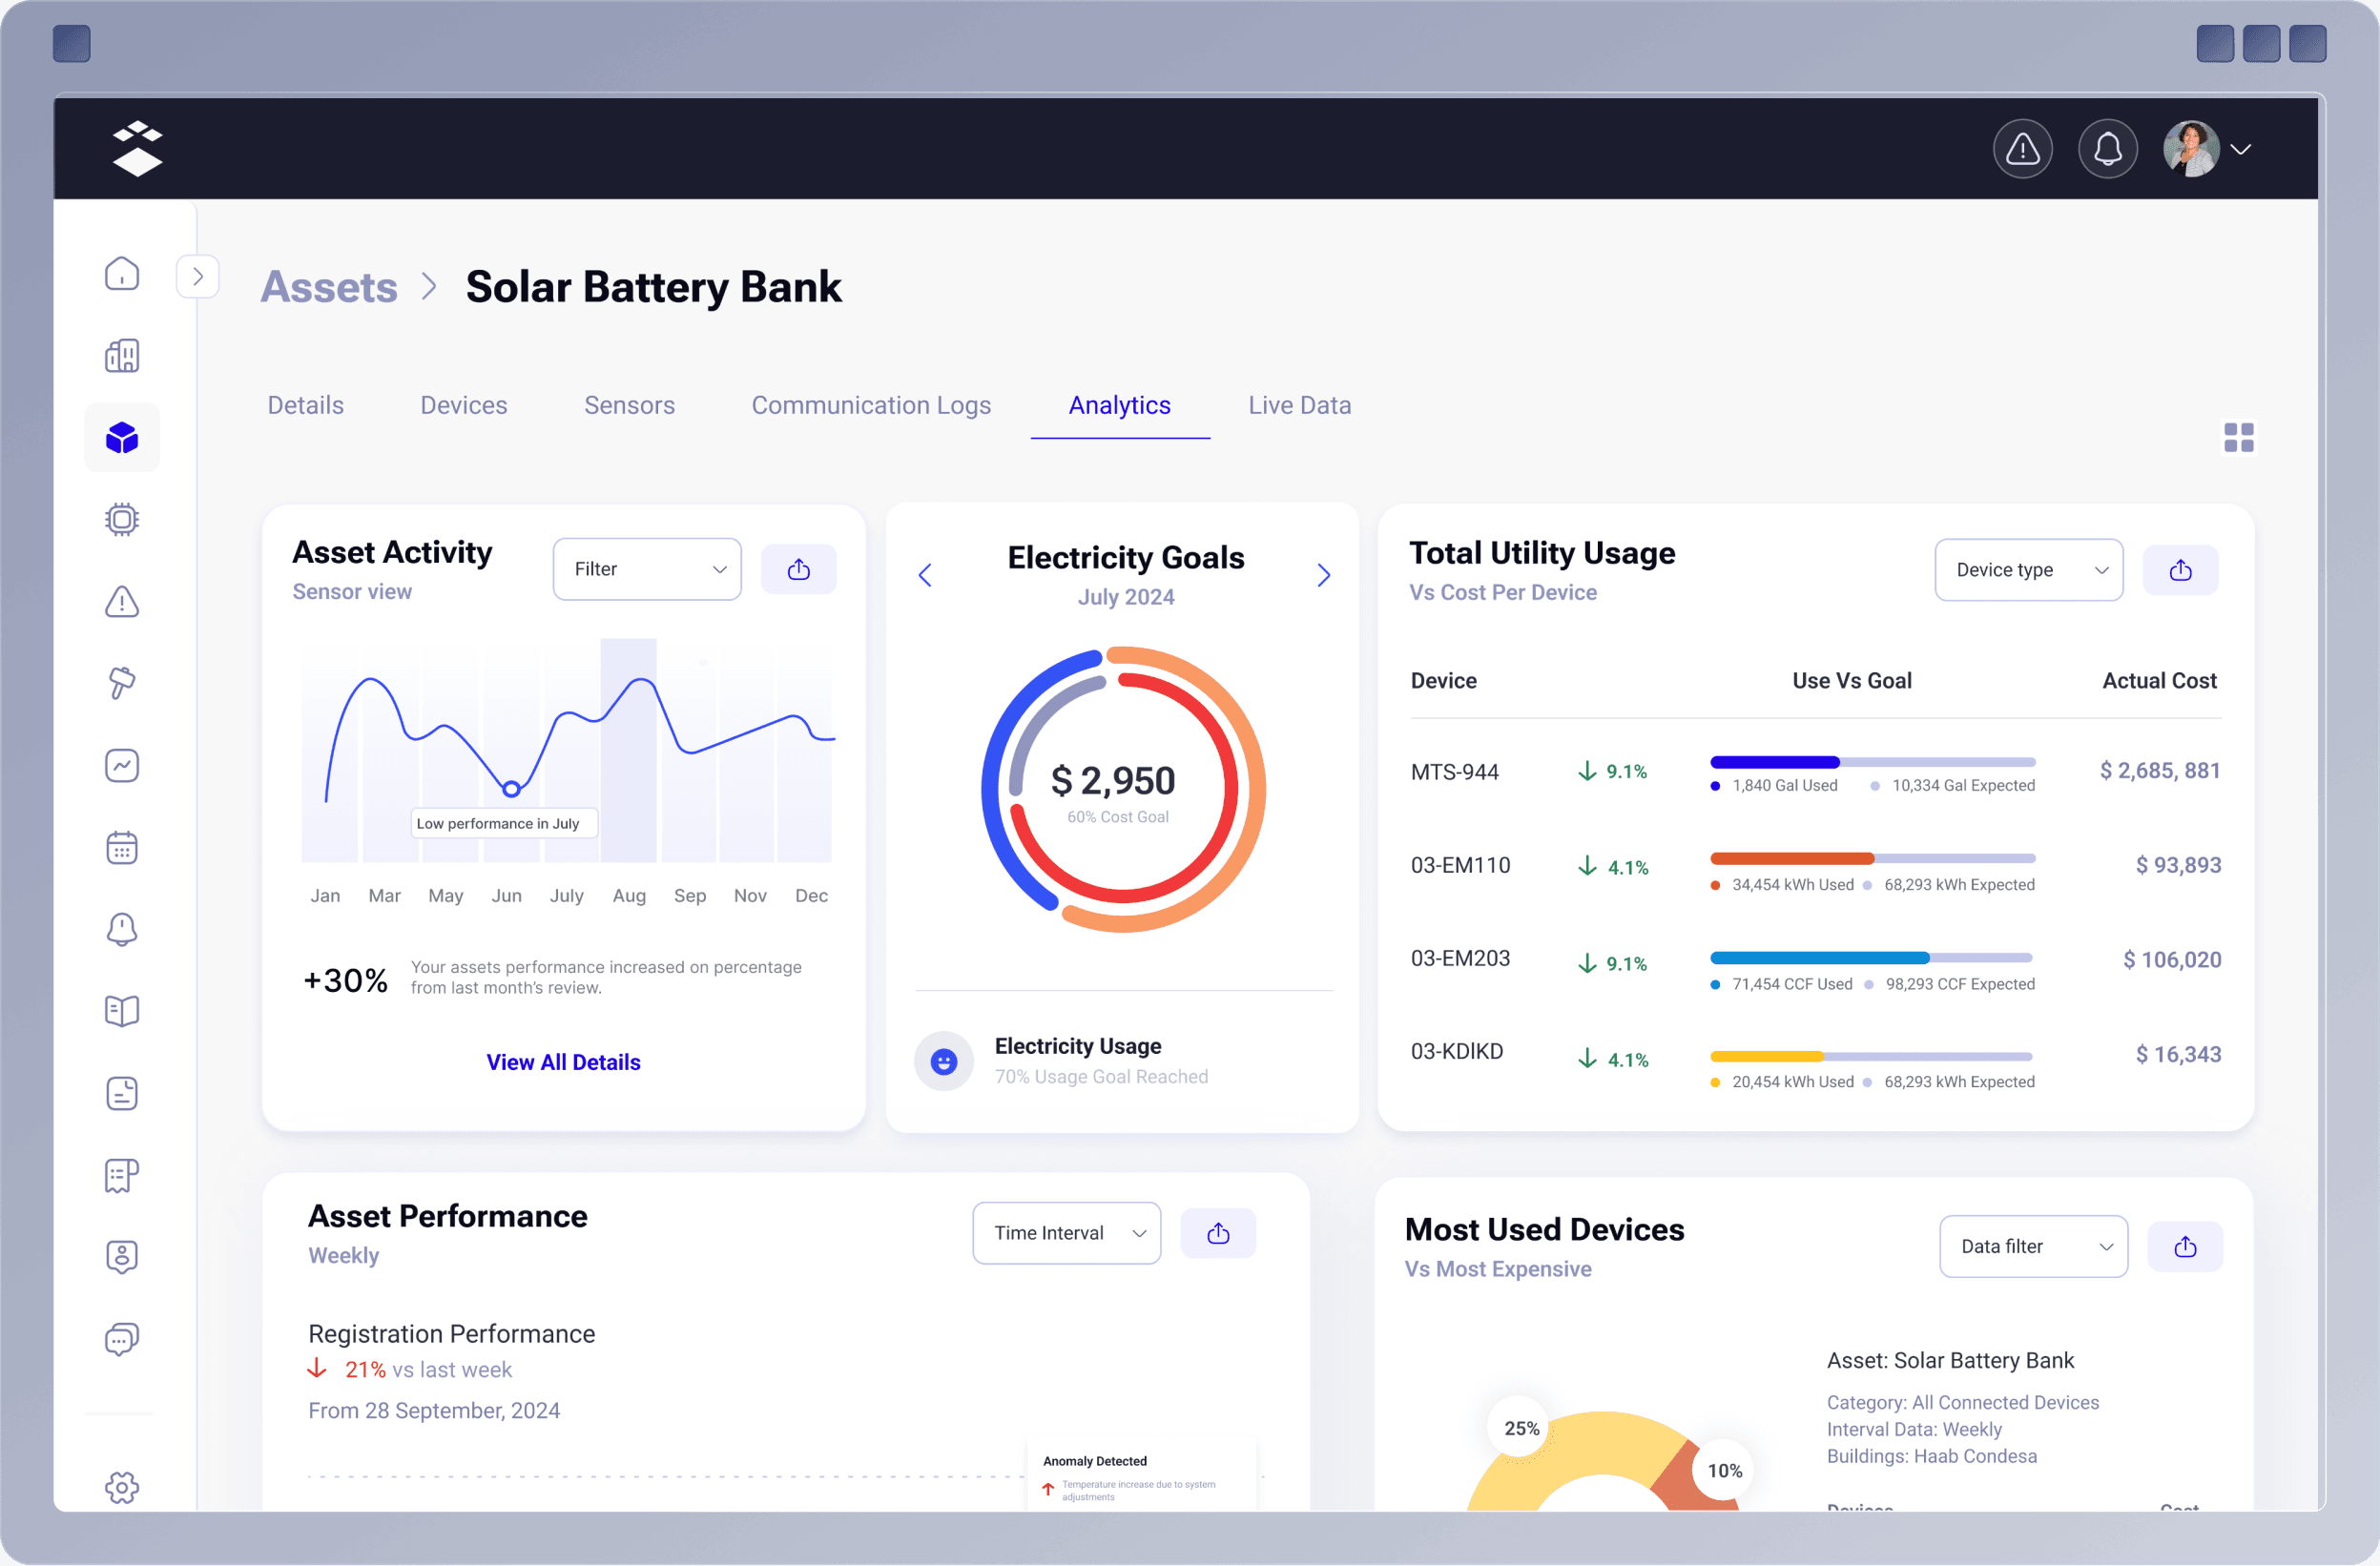Click the View All Details link

coord(563,1061)
